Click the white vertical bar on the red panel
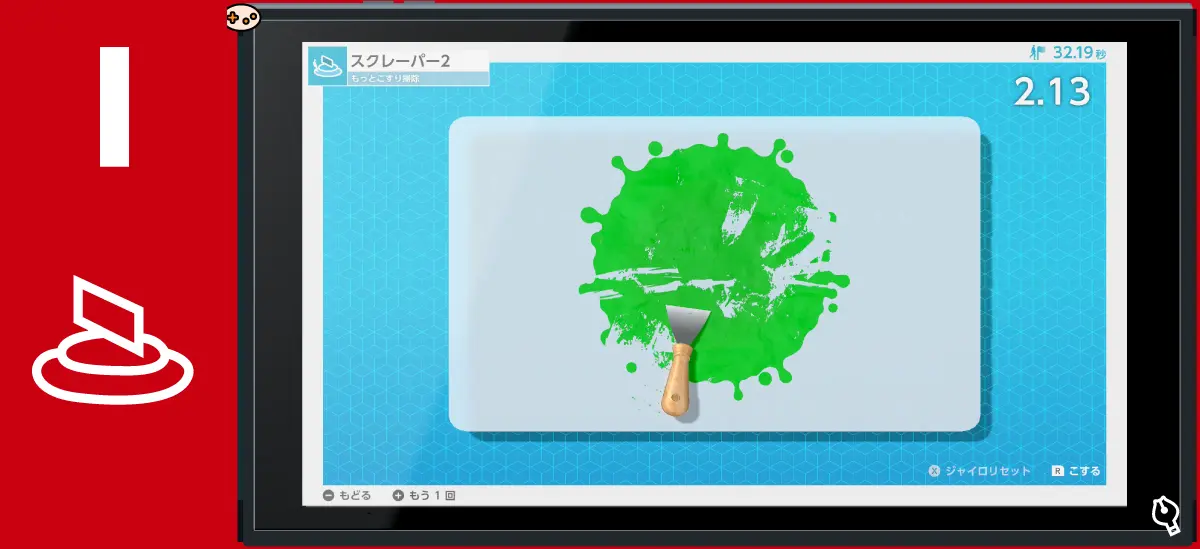Viewport: 1200px width, 549px height. (116, 106)
